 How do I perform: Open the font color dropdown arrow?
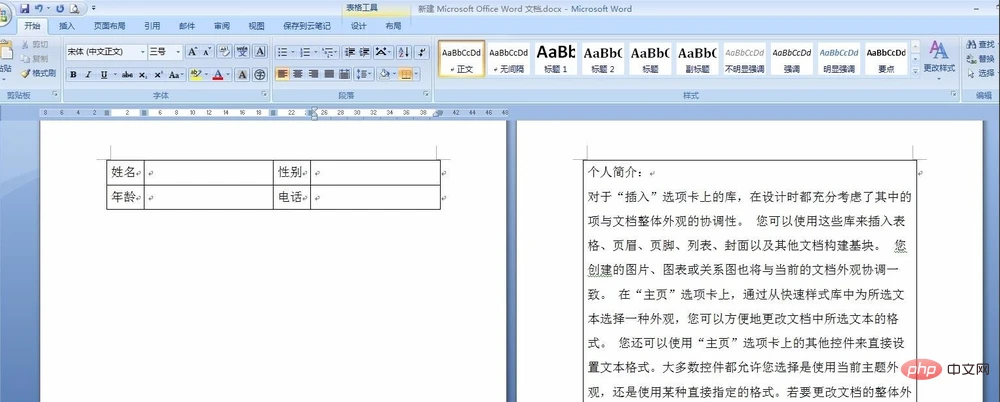(229, 75)
